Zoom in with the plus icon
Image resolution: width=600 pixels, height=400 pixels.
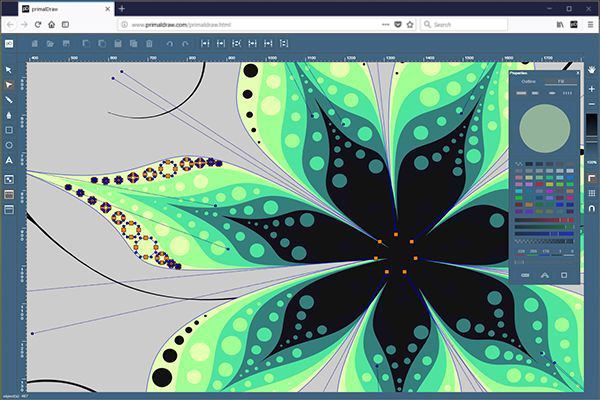pyautogui.click(x=592, y=89)
